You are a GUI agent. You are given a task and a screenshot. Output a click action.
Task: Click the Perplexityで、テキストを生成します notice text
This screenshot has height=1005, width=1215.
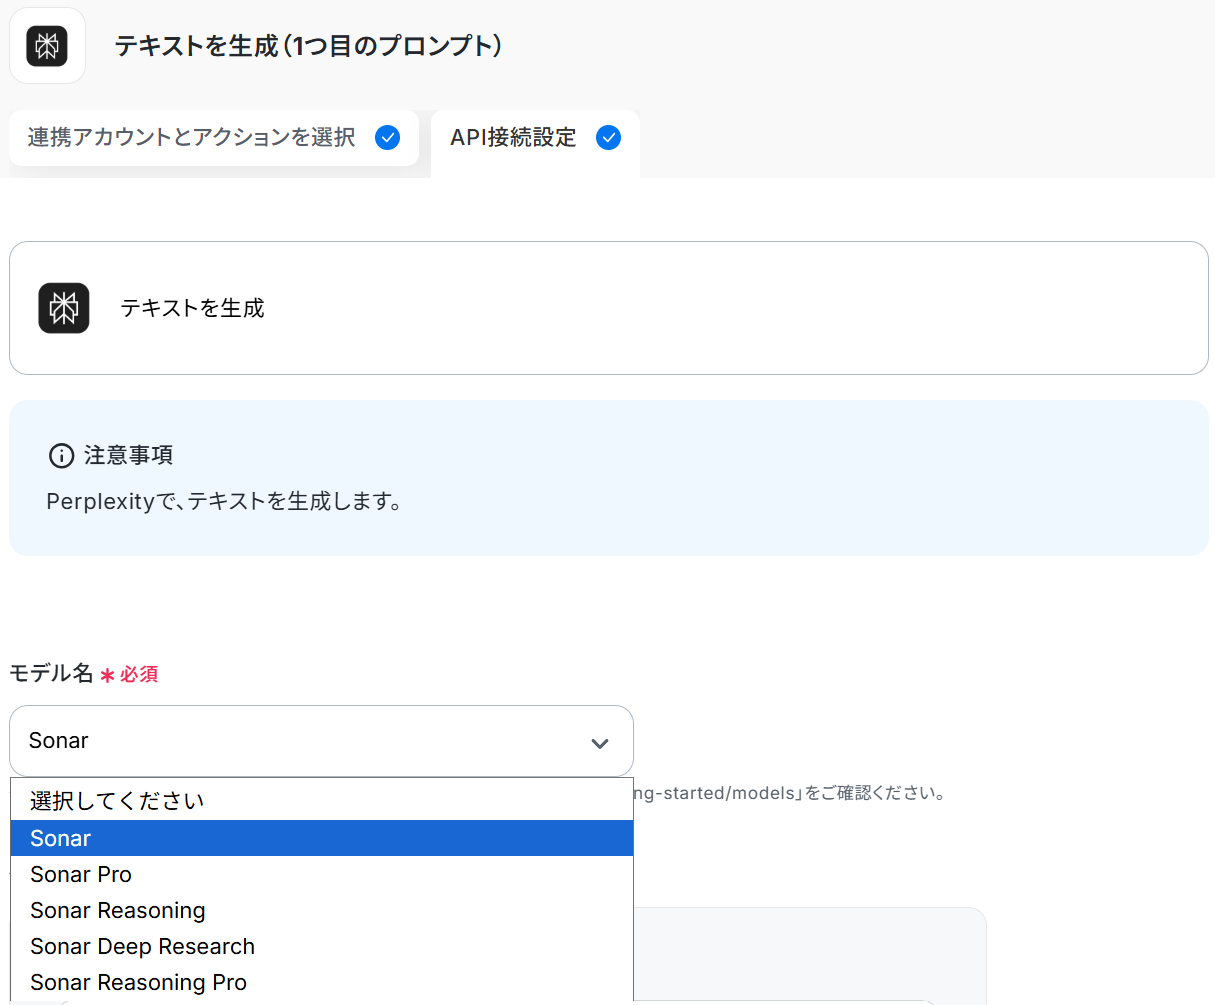click(224, 501)
